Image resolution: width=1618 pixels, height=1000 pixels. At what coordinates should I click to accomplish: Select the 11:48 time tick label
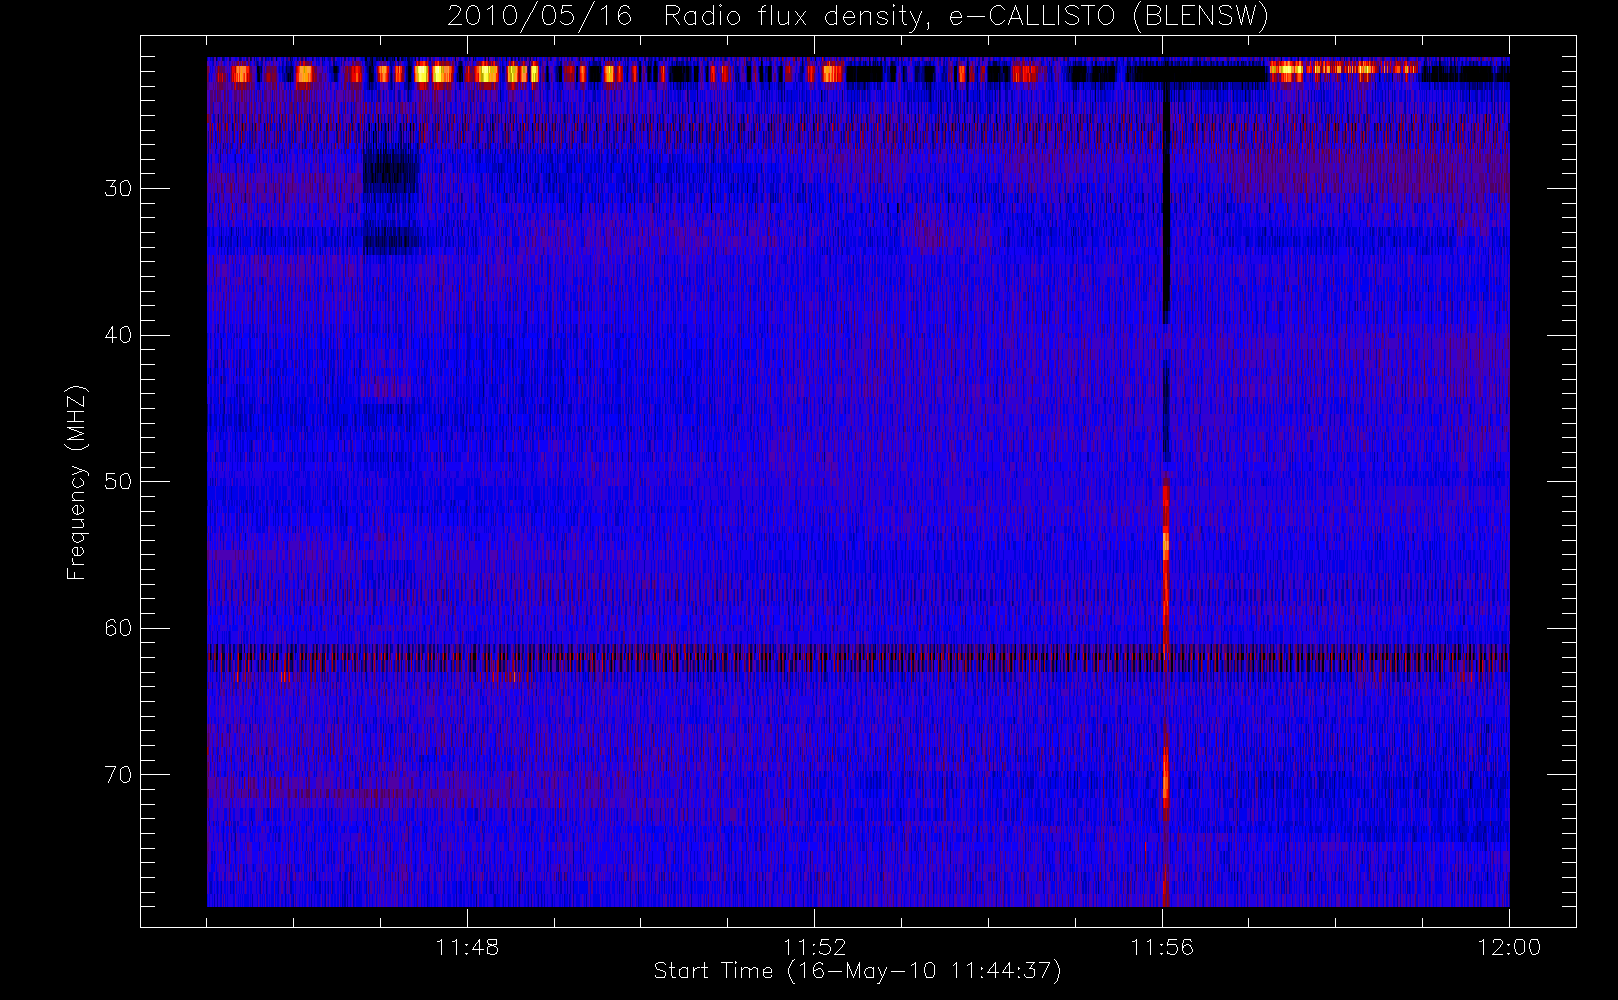point(467,947)
